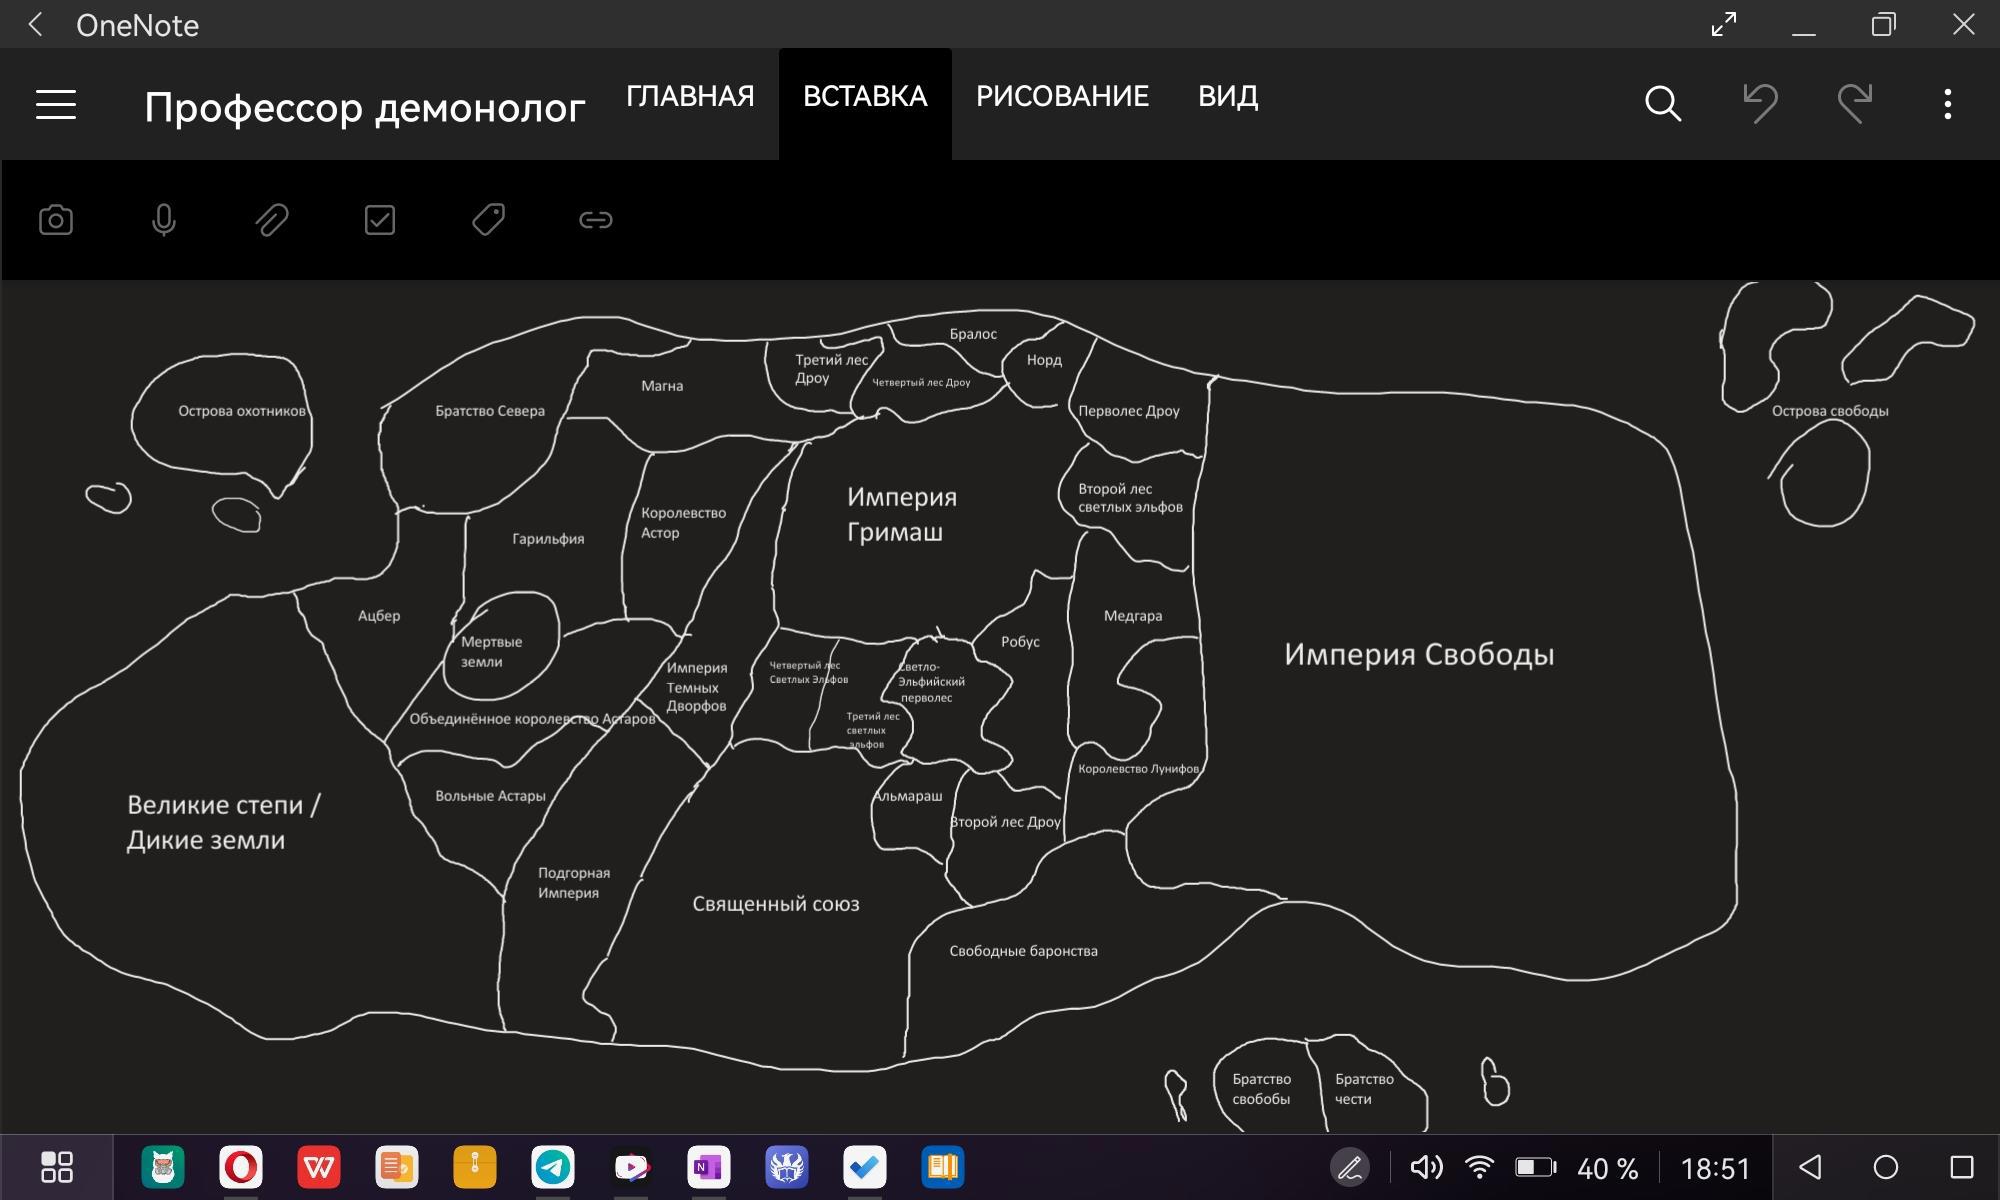Attach a file using the paperclip icon
Screen dimensions: 2000x1200
(272, 220)
